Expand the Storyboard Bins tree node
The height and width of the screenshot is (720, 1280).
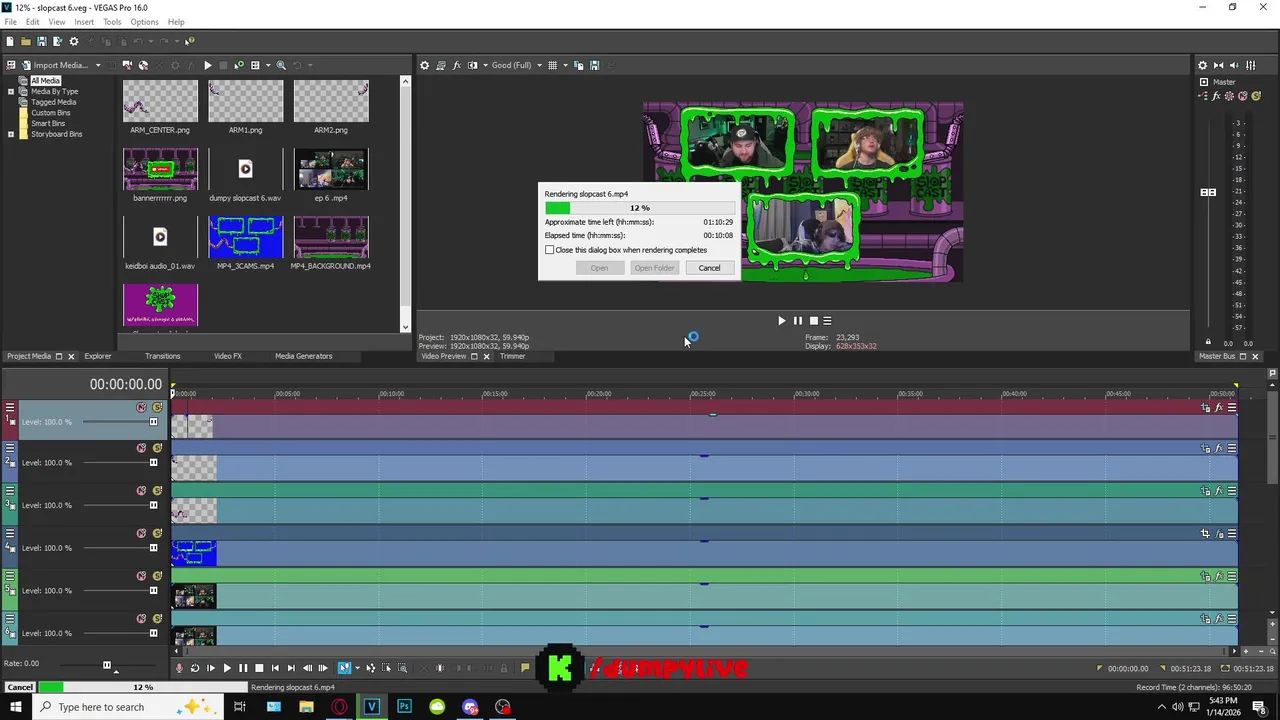(x=11, y=134)
